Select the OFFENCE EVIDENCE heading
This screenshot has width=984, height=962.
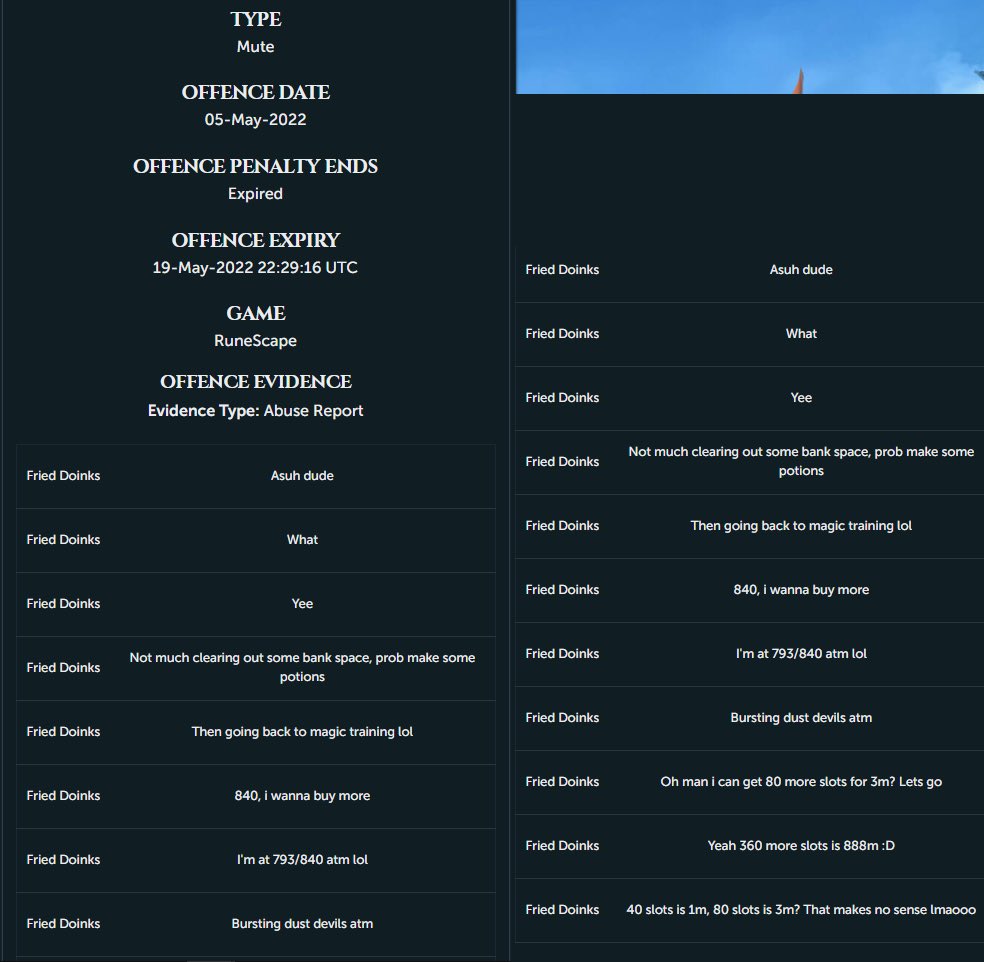point(255,382)
